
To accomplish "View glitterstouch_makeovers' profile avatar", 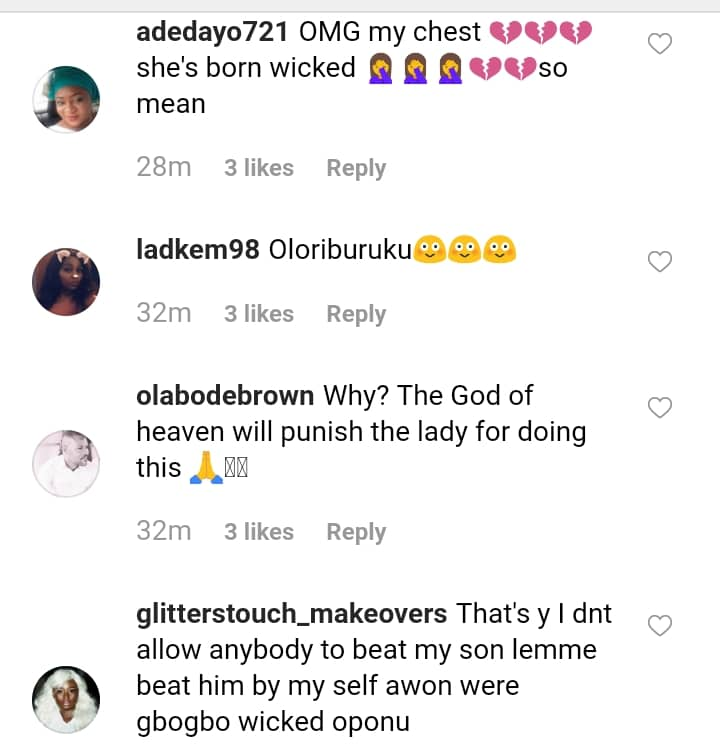I will pyautogui.click(x=66, y=699).
